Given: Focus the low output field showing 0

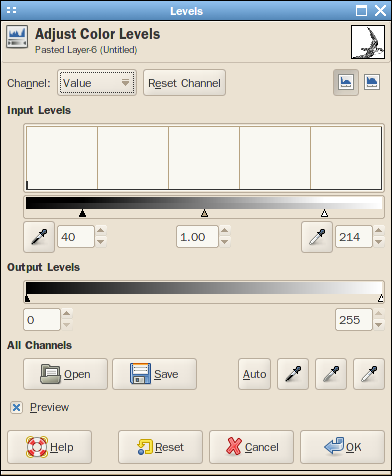Looking at the screenshot, I should tap(42, 320).
